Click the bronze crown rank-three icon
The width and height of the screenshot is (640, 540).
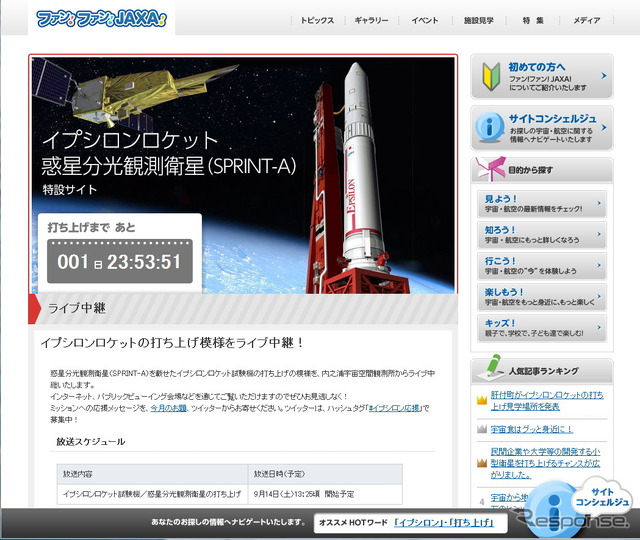pos(482,463)
